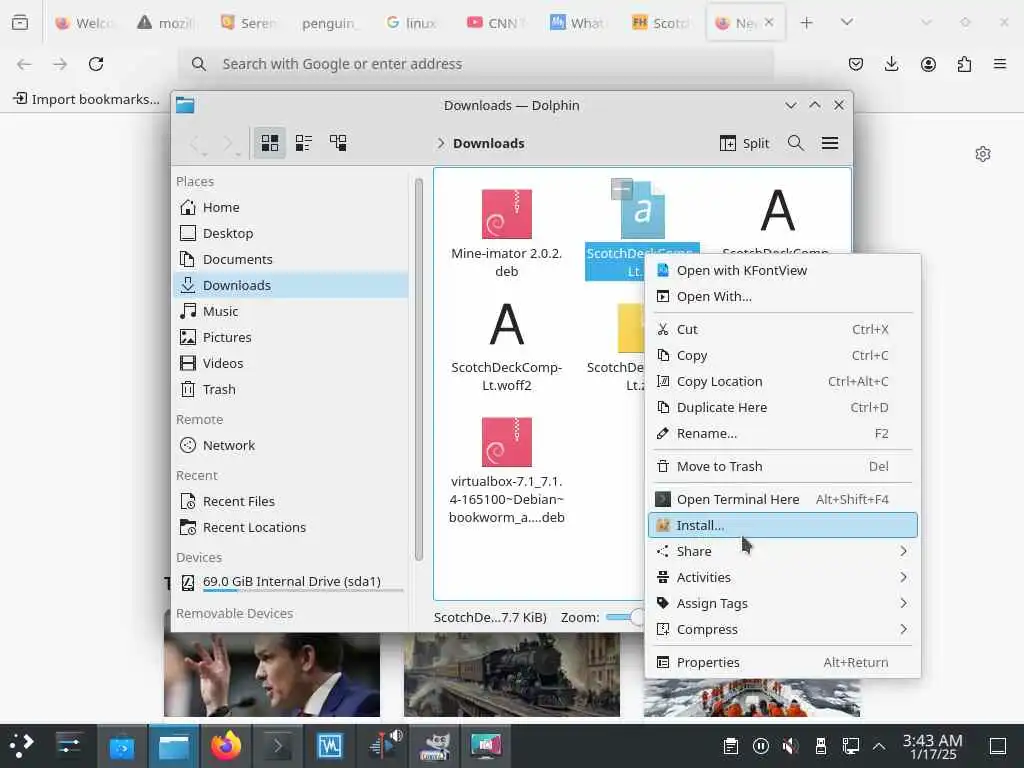
Task: Open Dolphin search with magnifier icon
Action: (795, 143)
